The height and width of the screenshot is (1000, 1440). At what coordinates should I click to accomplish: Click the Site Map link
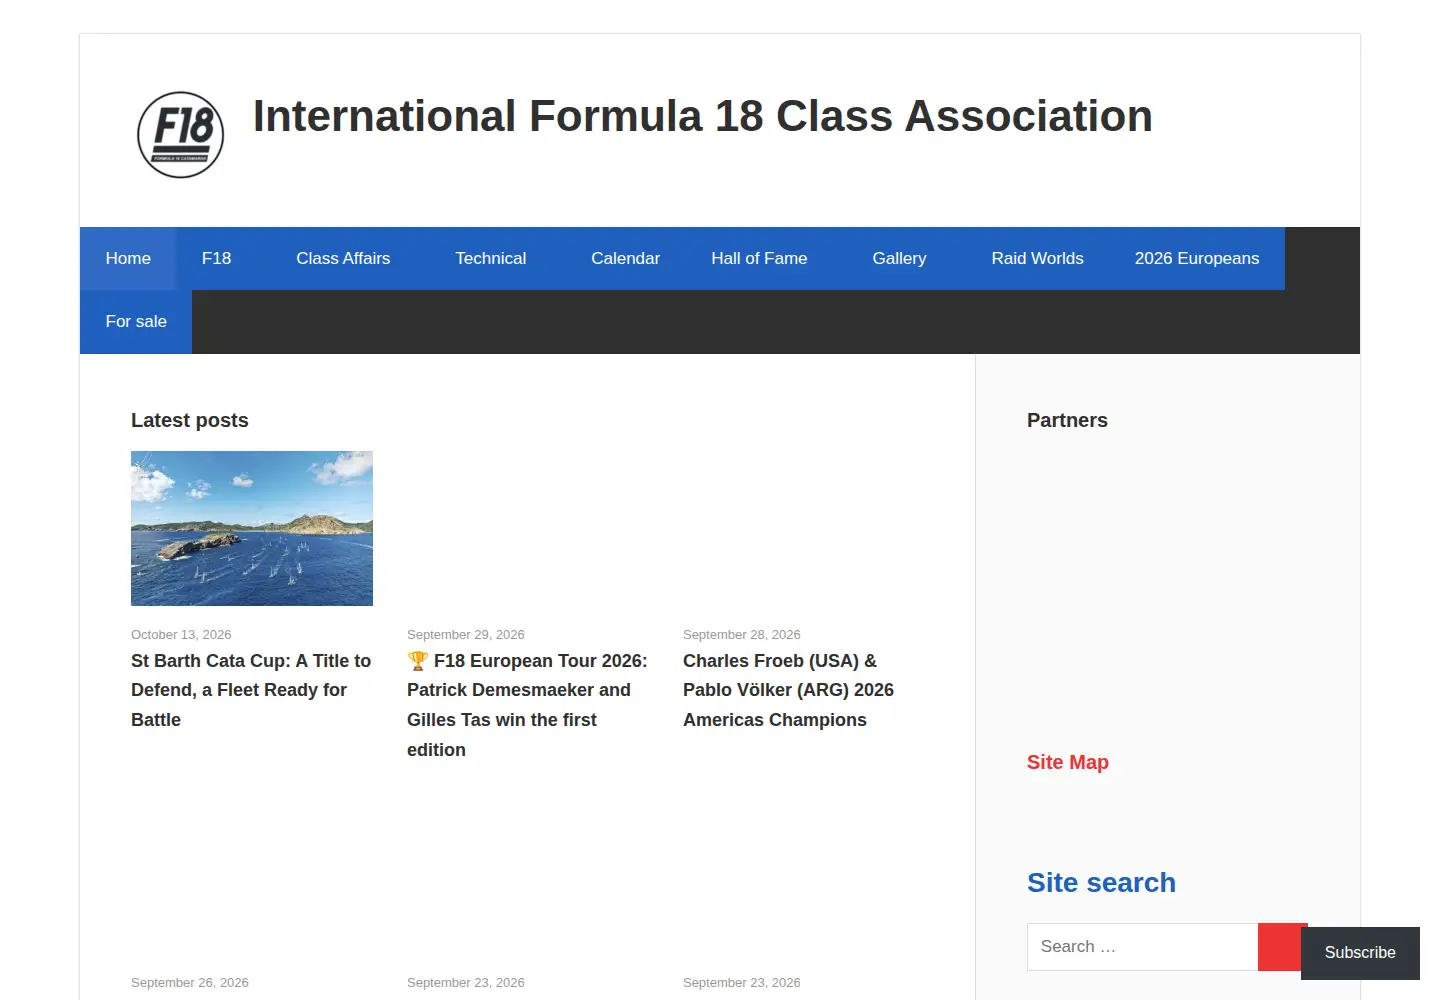point(1067,762)
